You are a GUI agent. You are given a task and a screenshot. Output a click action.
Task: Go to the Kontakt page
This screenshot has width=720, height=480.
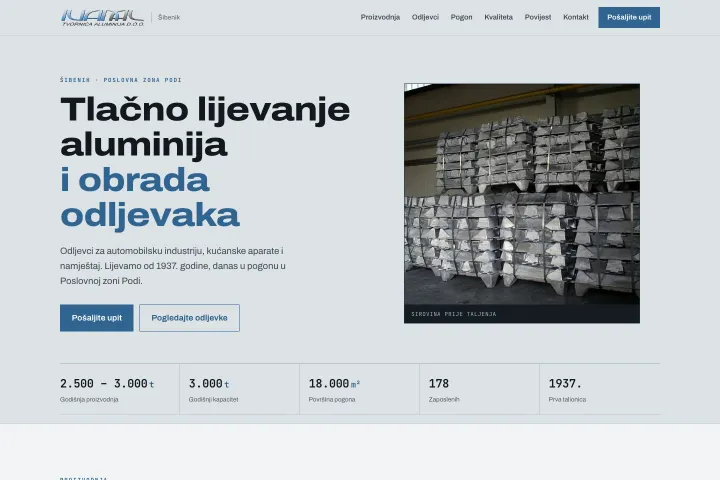pyautogui.click(x=575, y=17)
